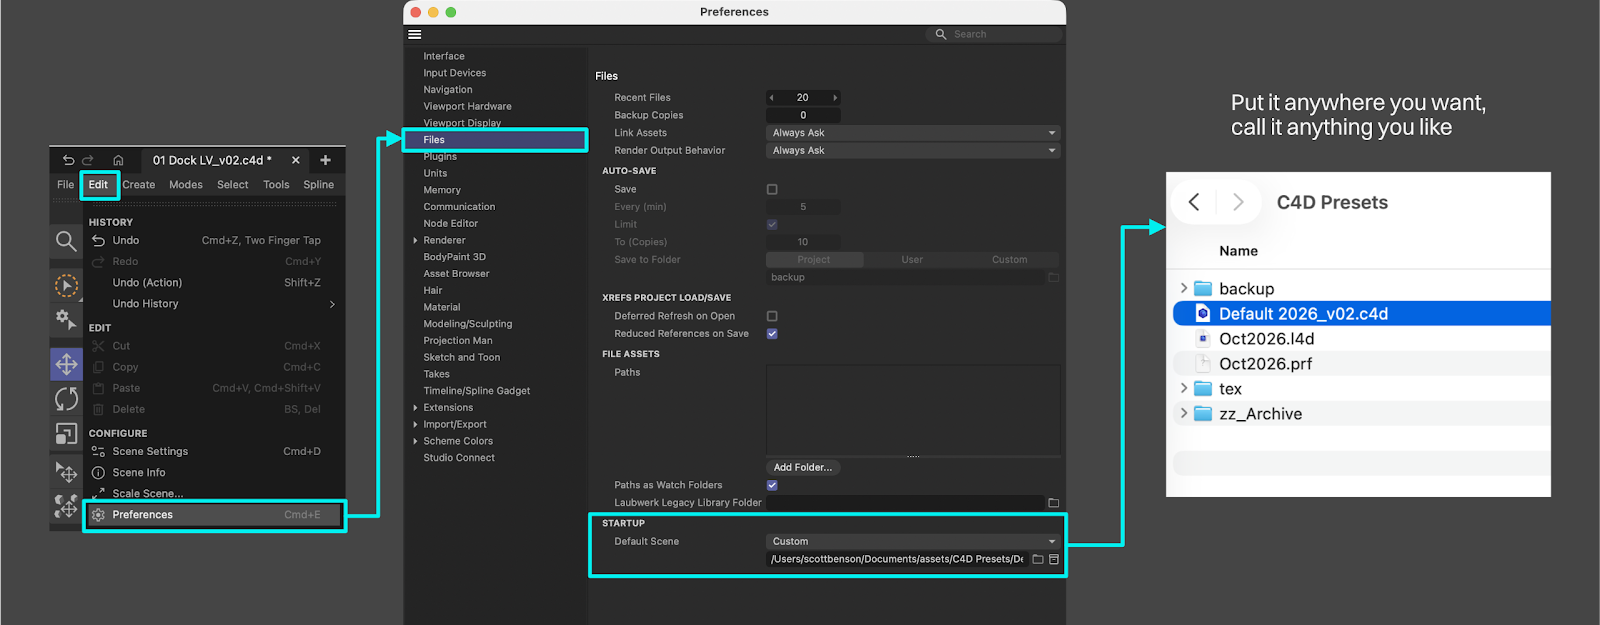Viewport: 1600px width, 625px height.
Task: Go back in C4D Presets Finder window
Action: coord(1194,202)
